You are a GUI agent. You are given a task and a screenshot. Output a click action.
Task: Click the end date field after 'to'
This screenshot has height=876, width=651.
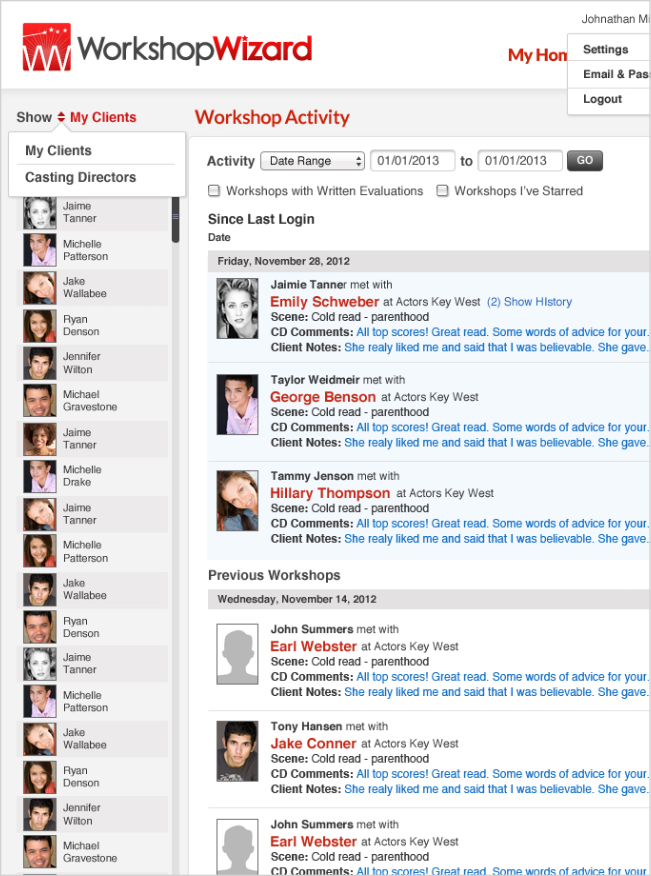[520, 161]
